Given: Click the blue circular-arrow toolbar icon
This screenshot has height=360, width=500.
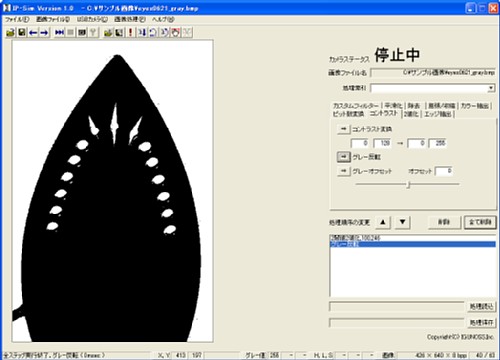Looking at the screenshot, I should 153,32.
